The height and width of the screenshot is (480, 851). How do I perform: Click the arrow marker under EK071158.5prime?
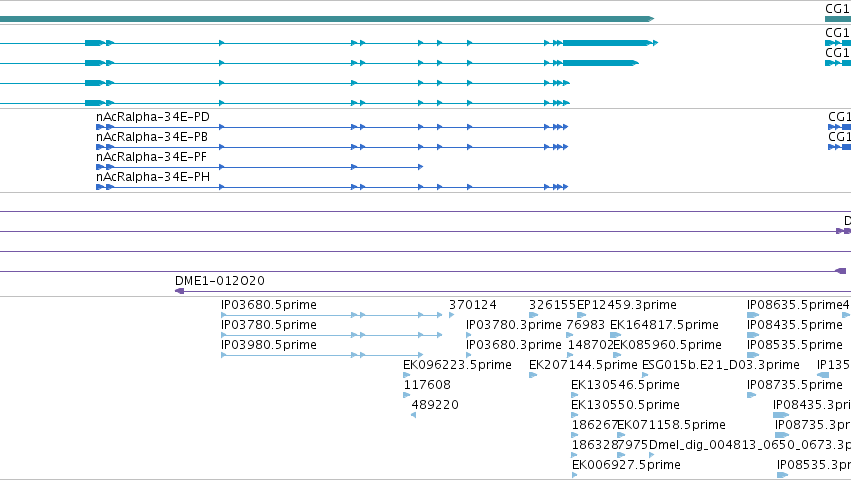coord(621,435)
